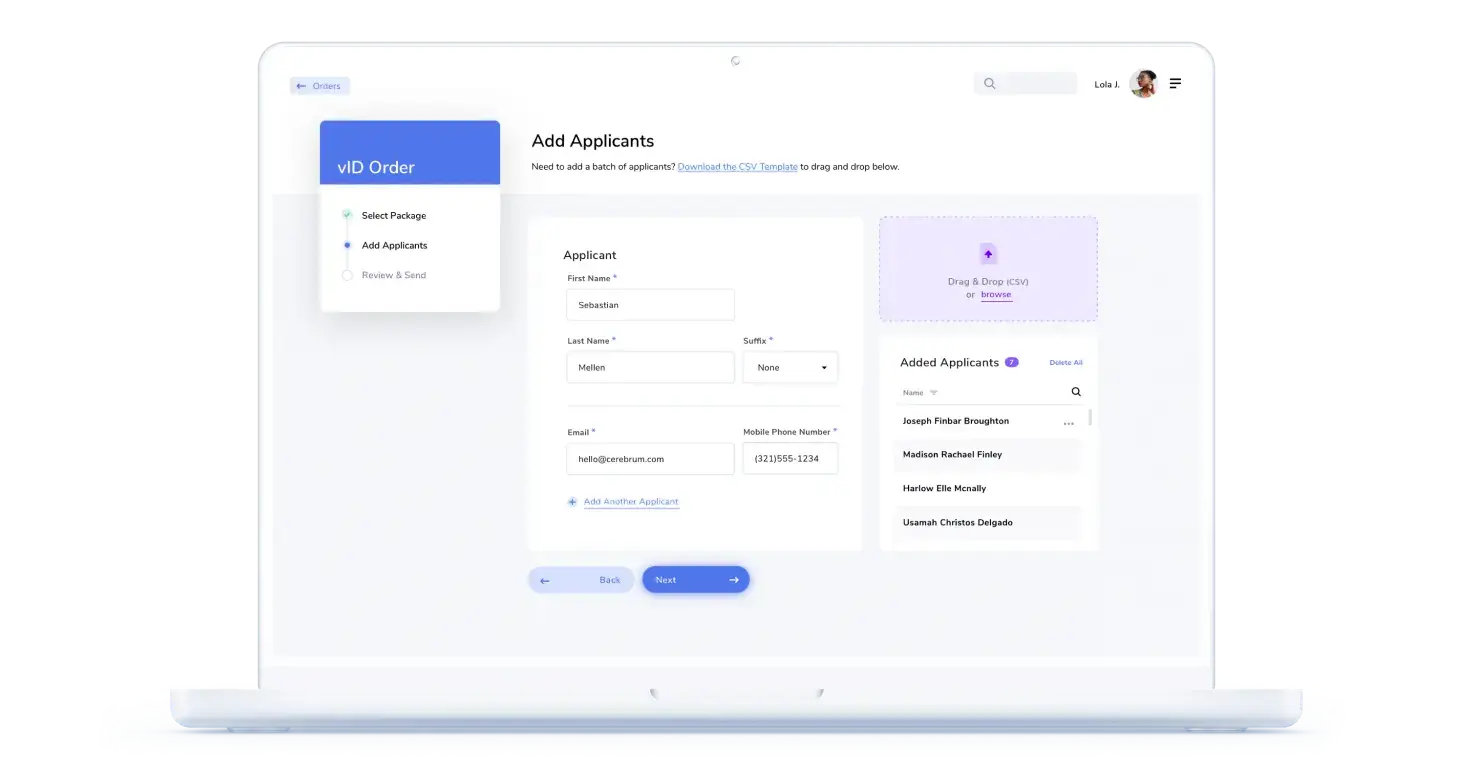Click the search magnifier in header
The width and height of the screenshot is (1470, 772).
[x=990, y=84]
